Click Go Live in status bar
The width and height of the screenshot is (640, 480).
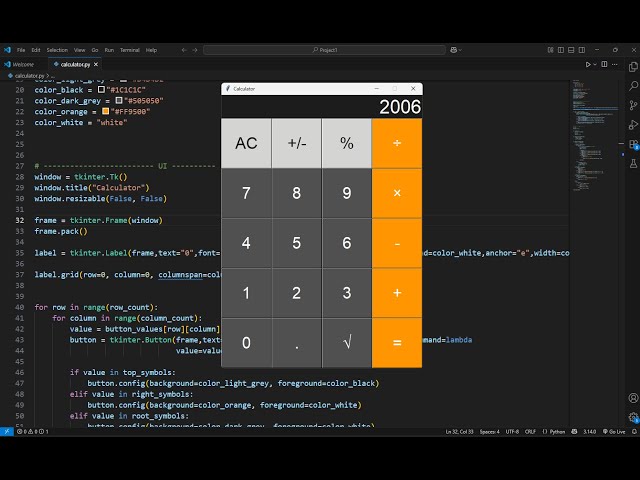614,431
